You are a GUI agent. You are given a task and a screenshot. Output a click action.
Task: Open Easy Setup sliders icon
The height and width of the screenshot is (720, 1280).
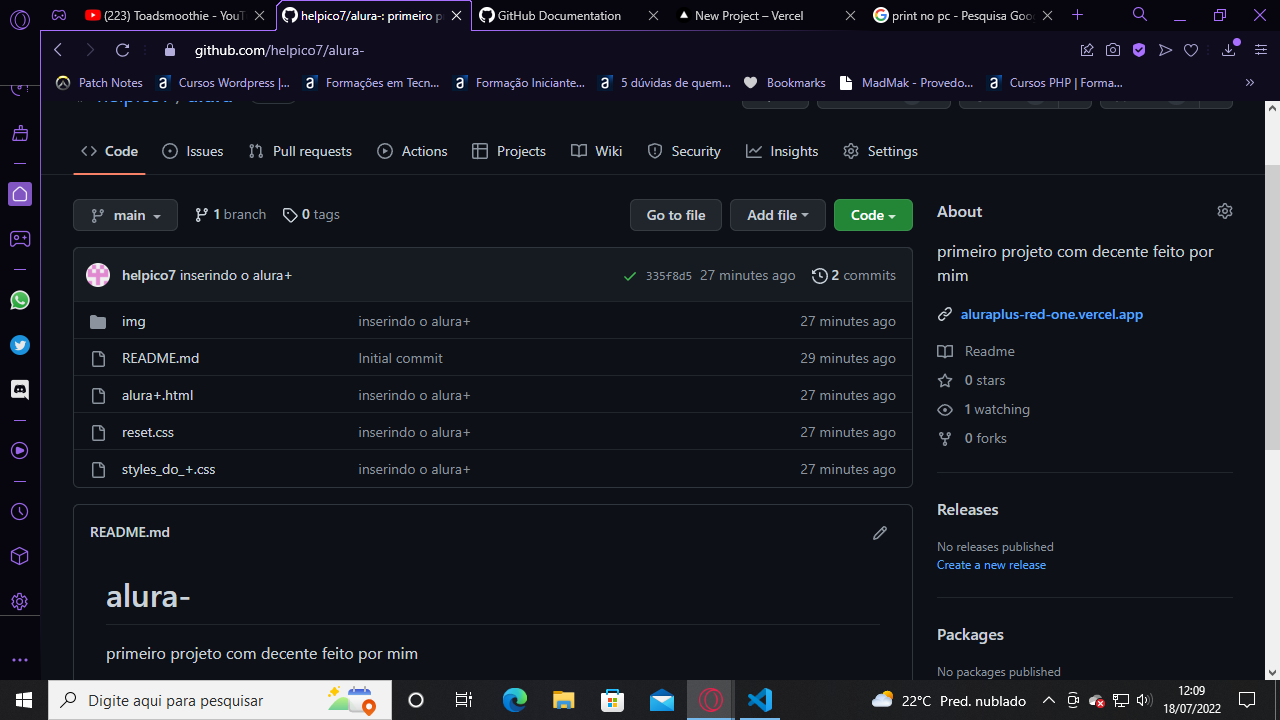1261,50
